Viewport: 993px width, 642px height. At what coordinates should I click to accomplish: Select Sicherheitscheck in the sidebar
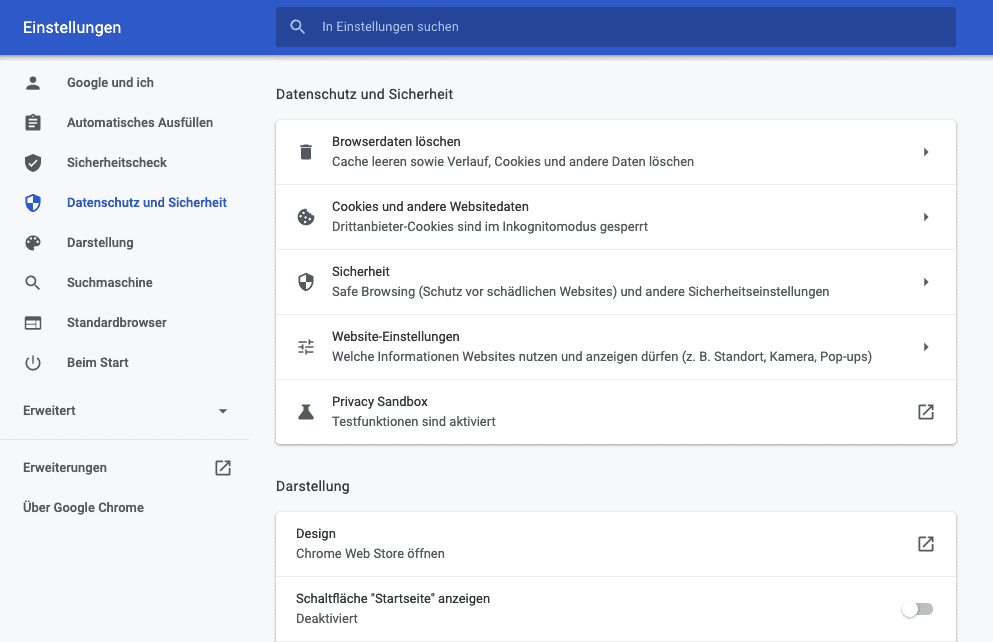(117, 163)
